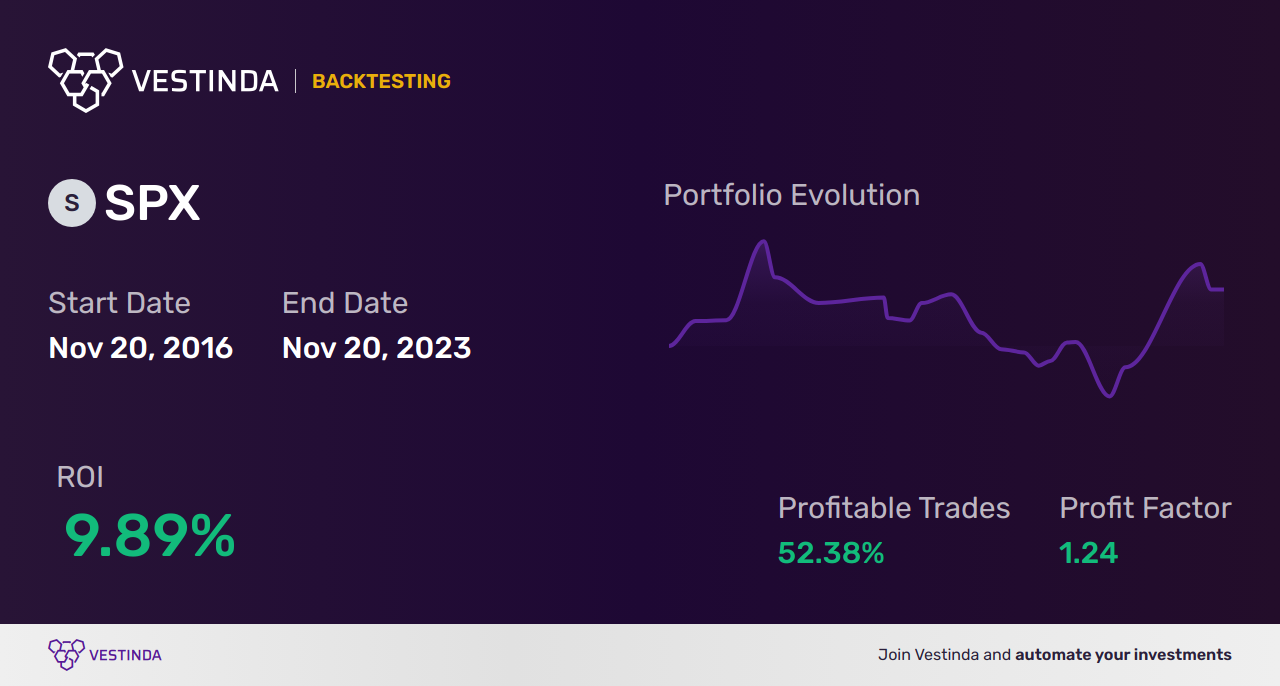Click the small Vestinda logo in footer

pos(66,654)
